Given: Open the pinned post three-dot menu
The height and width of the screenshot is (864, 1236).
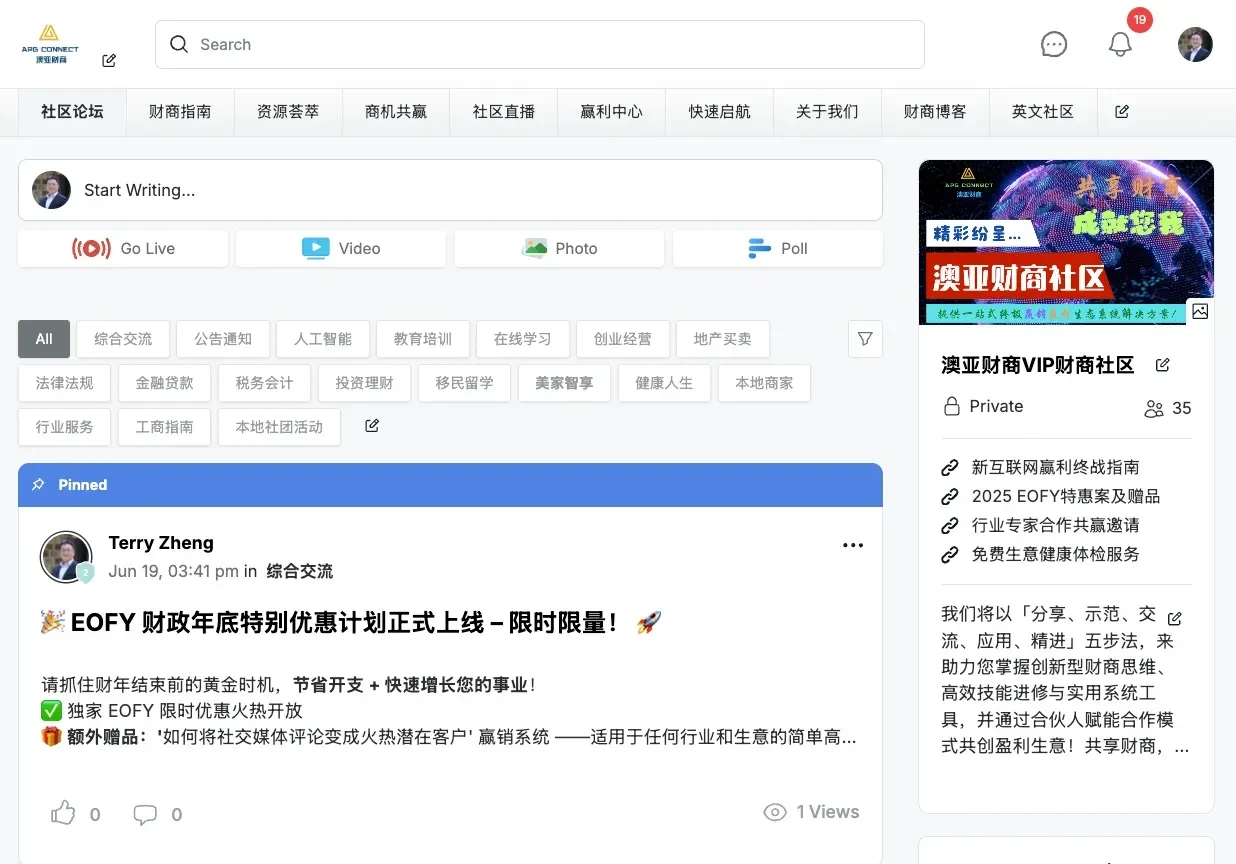Looking at the screenshot, I should [x=853, y=545].
